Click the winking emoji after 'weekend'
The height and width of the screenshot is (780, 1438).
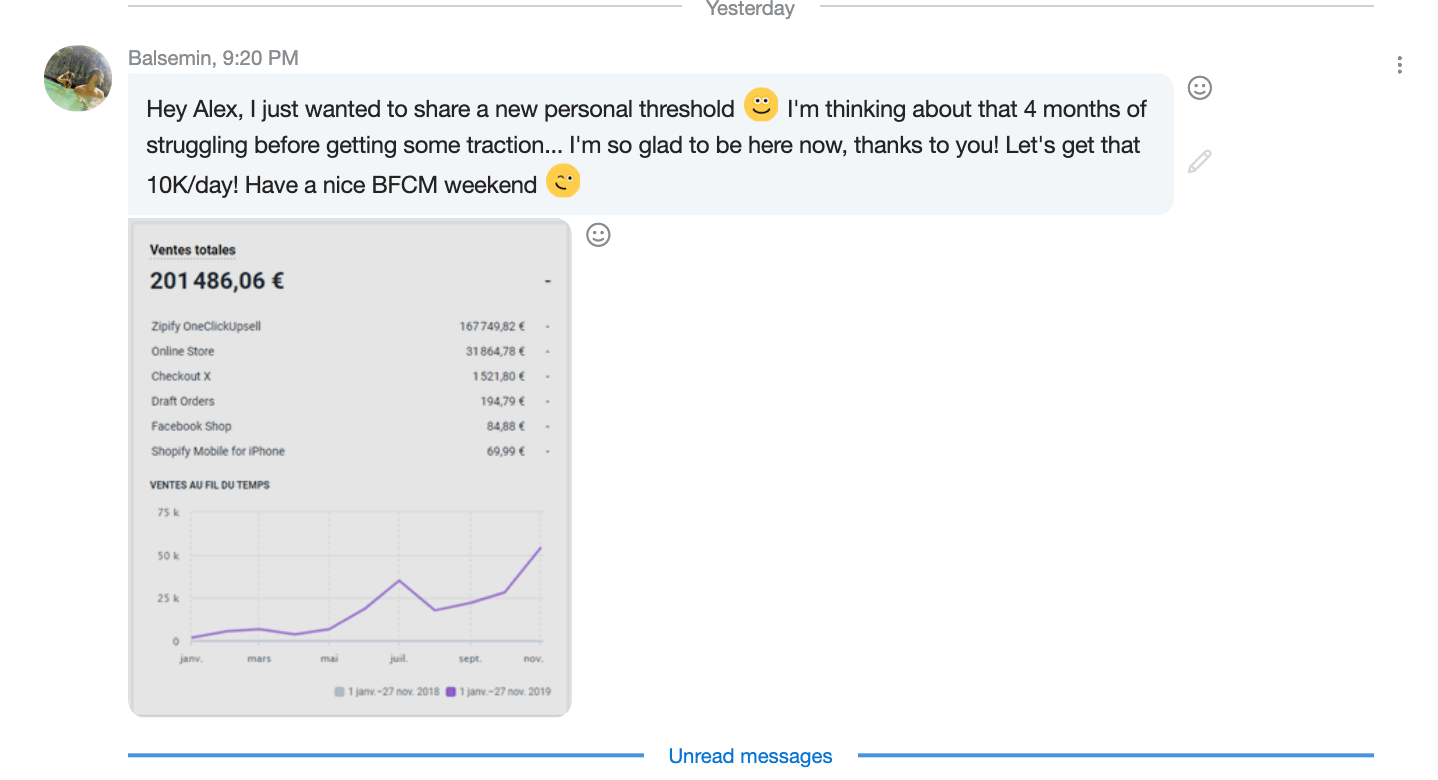pos(563,181)
